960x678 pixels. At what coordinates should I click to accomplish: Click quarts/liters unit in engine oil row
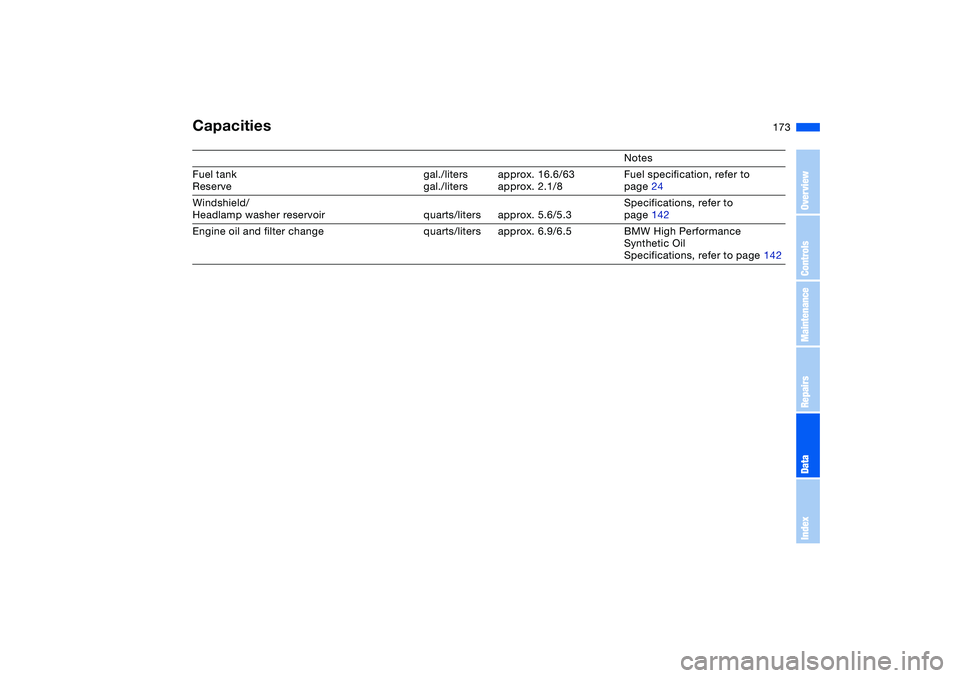[452, 232]
